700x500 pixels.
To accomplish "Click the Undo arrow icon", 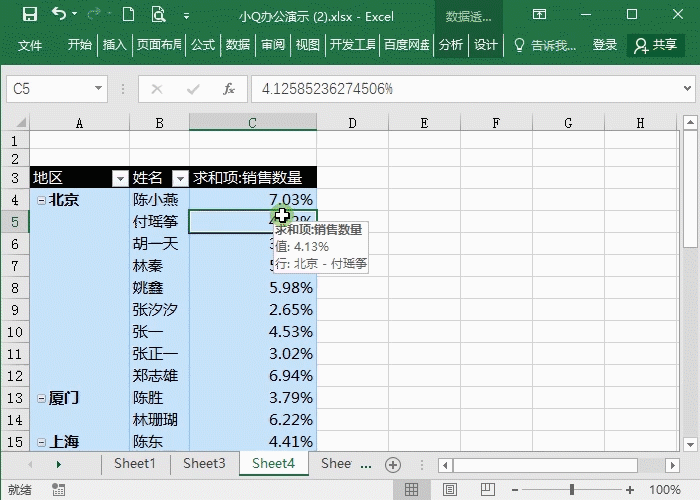I will (60, 15).
